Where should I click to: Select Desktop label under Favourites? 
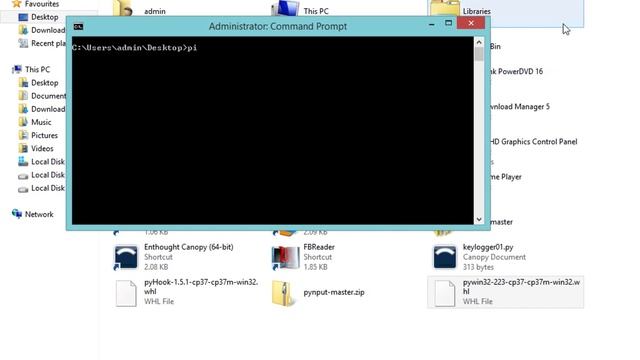point(44,17)
